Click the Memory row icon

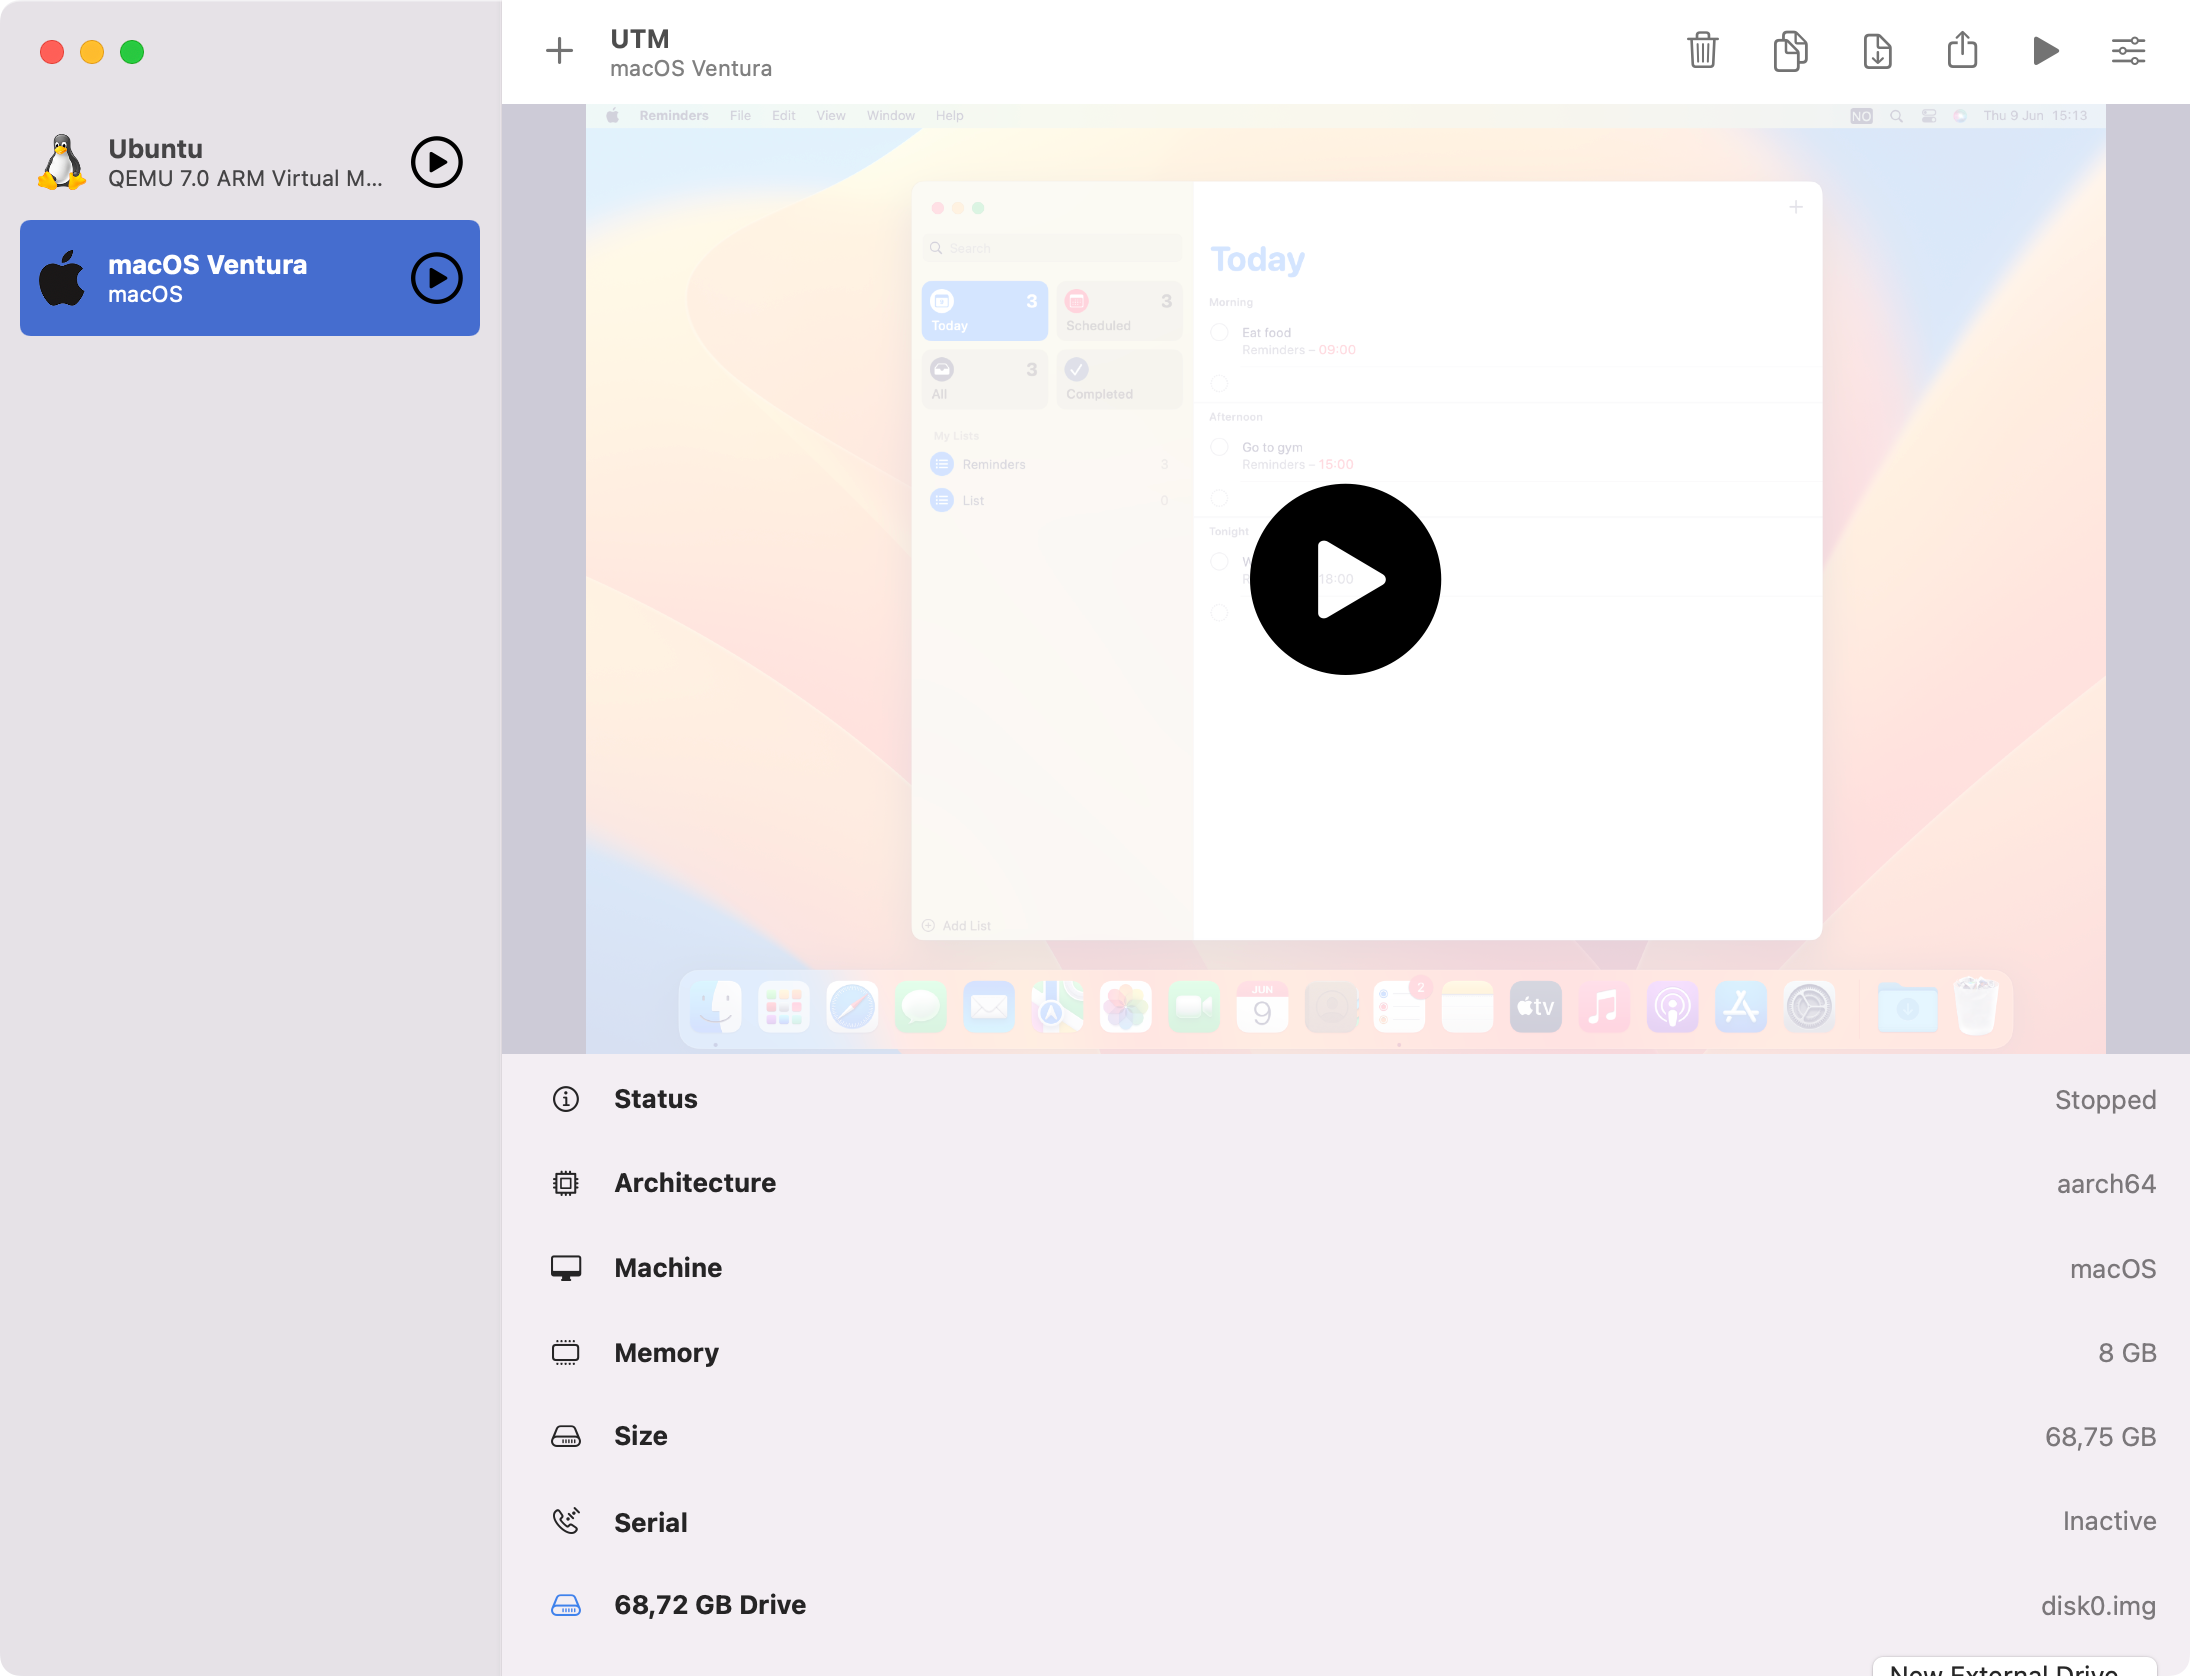566,1353
